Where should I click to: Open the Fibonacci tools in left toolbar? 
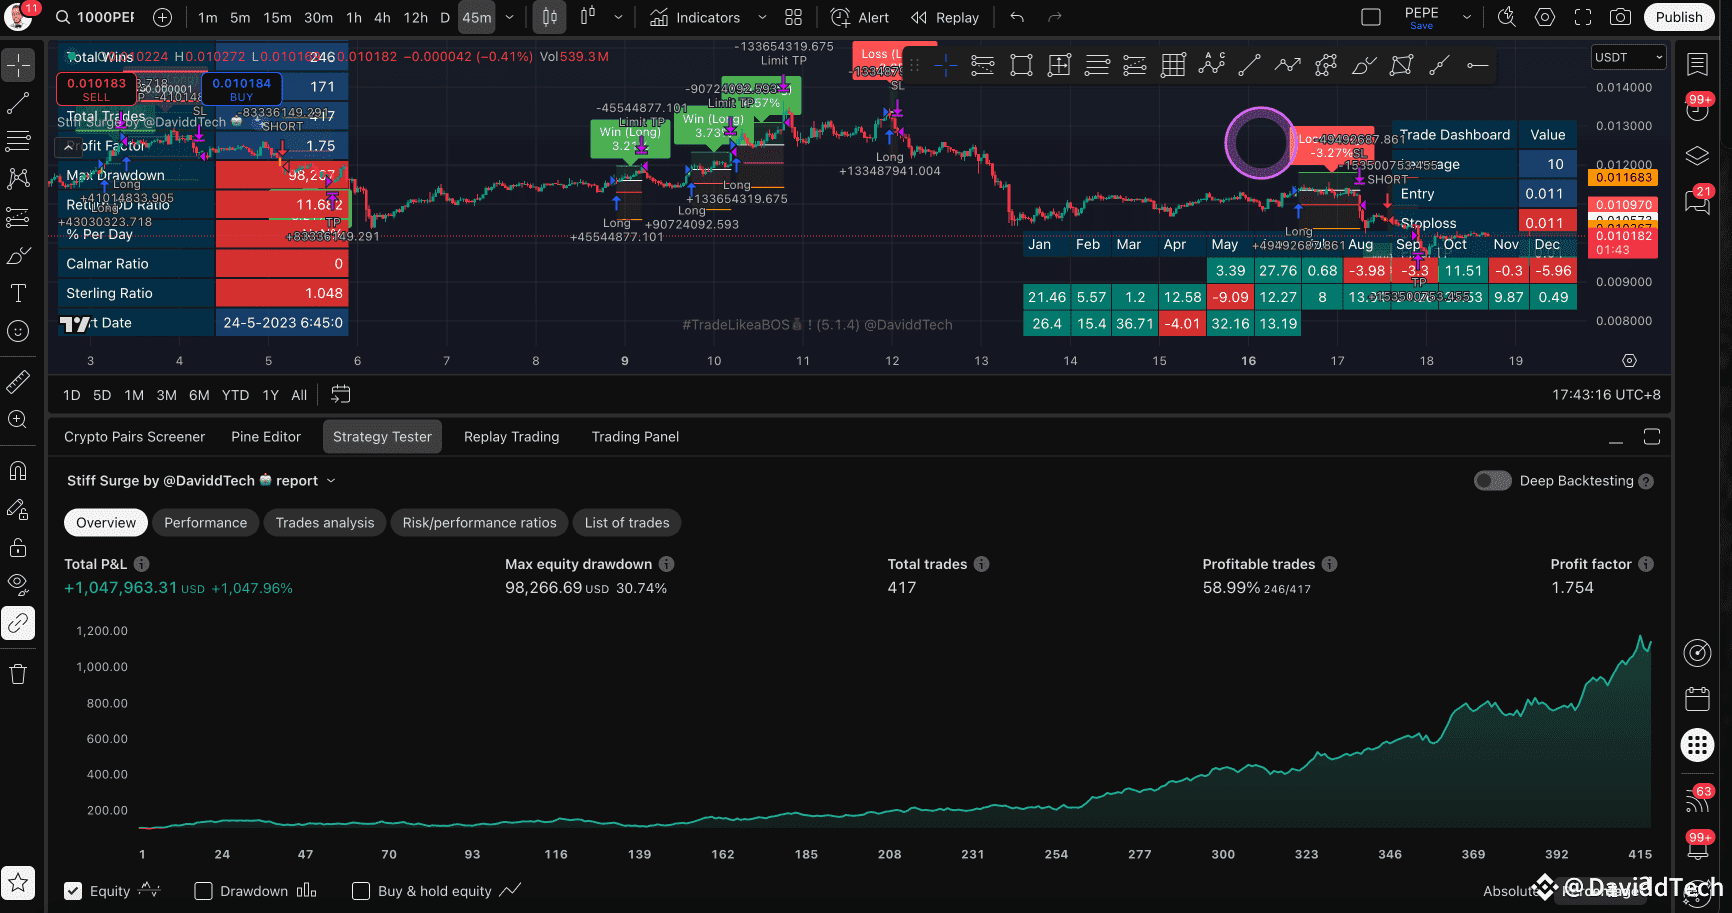(x=18, y=141)
